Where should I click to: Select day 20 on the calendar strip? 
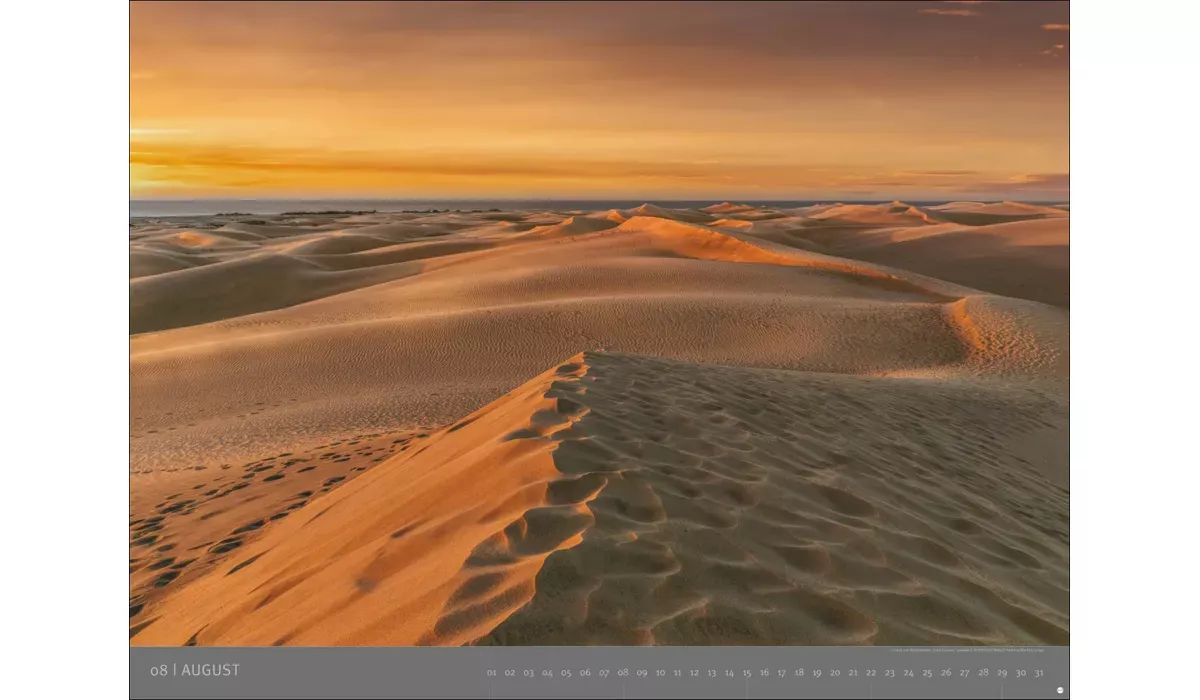tap(835, 673)
